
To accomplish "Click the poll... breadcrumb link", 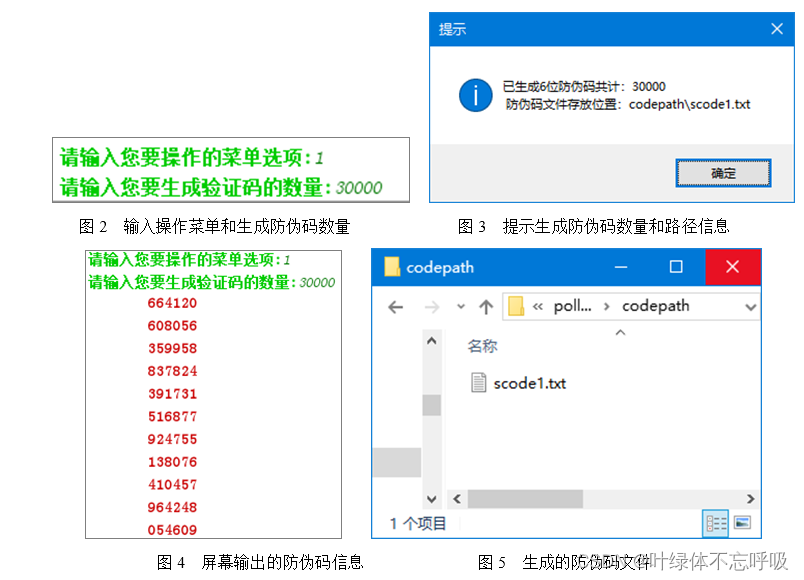I will tap(572, 306).
